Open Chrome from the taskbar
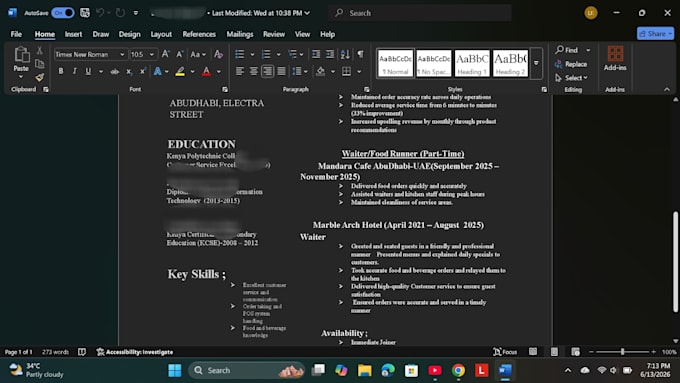 [458, 370]
